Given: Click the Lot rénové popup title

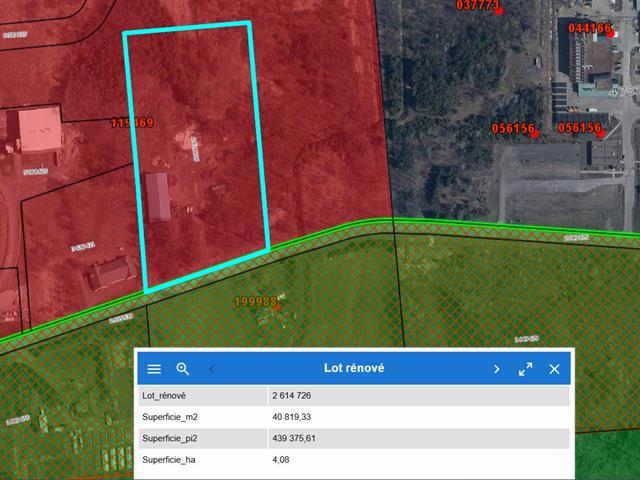Looking at the screenshot, I should [354, 369].
